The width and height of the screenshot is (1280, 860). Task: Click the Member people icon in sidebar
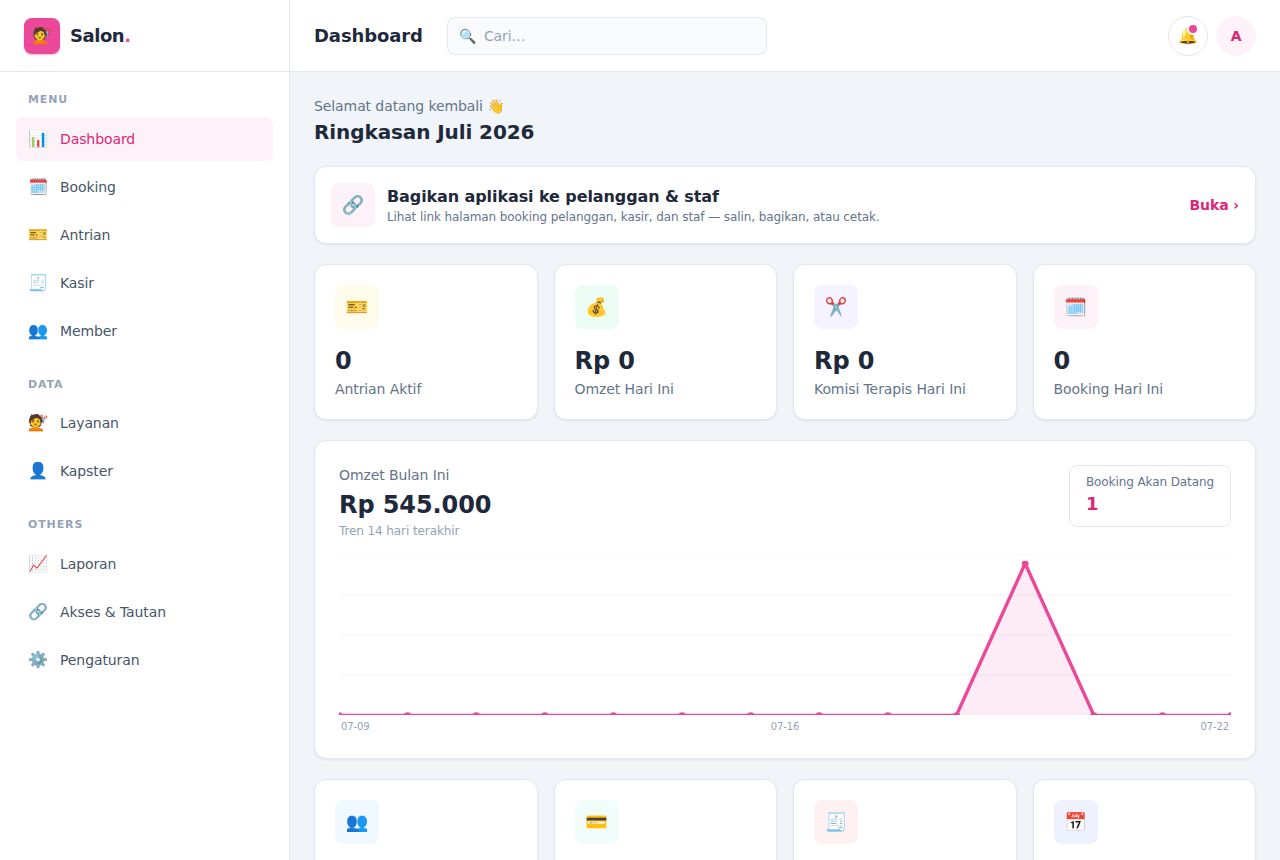pos(38,331)
